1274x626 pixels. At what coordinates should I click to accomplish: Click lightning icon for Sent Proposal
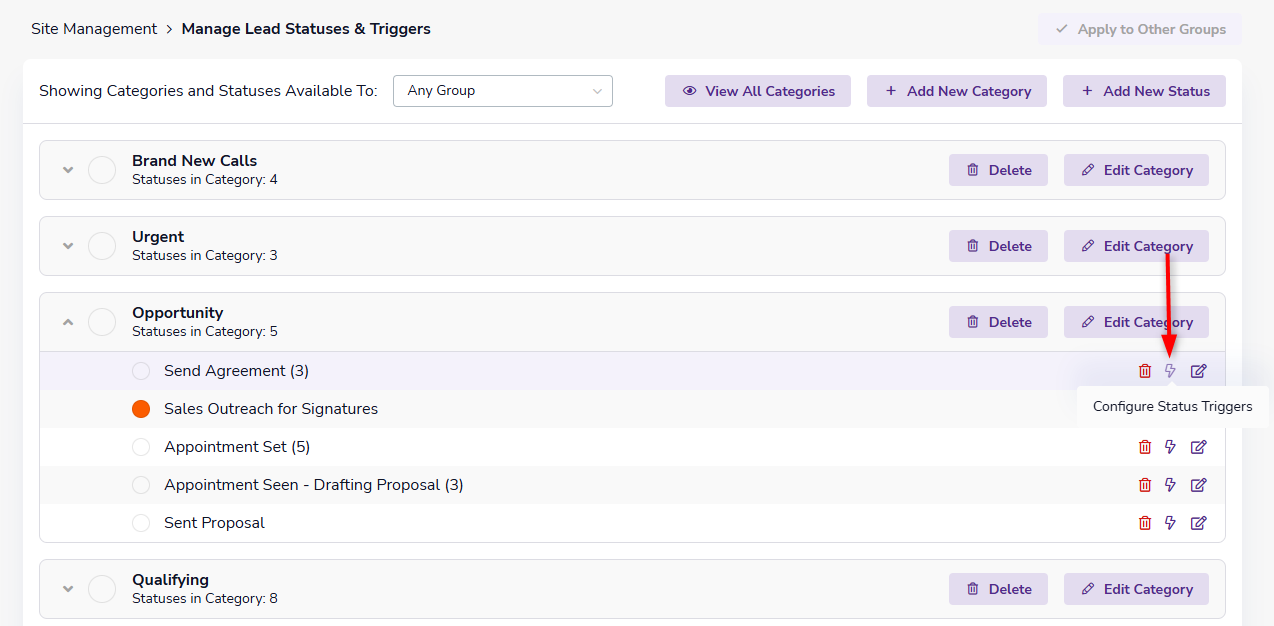click(x=1171, y=523)
